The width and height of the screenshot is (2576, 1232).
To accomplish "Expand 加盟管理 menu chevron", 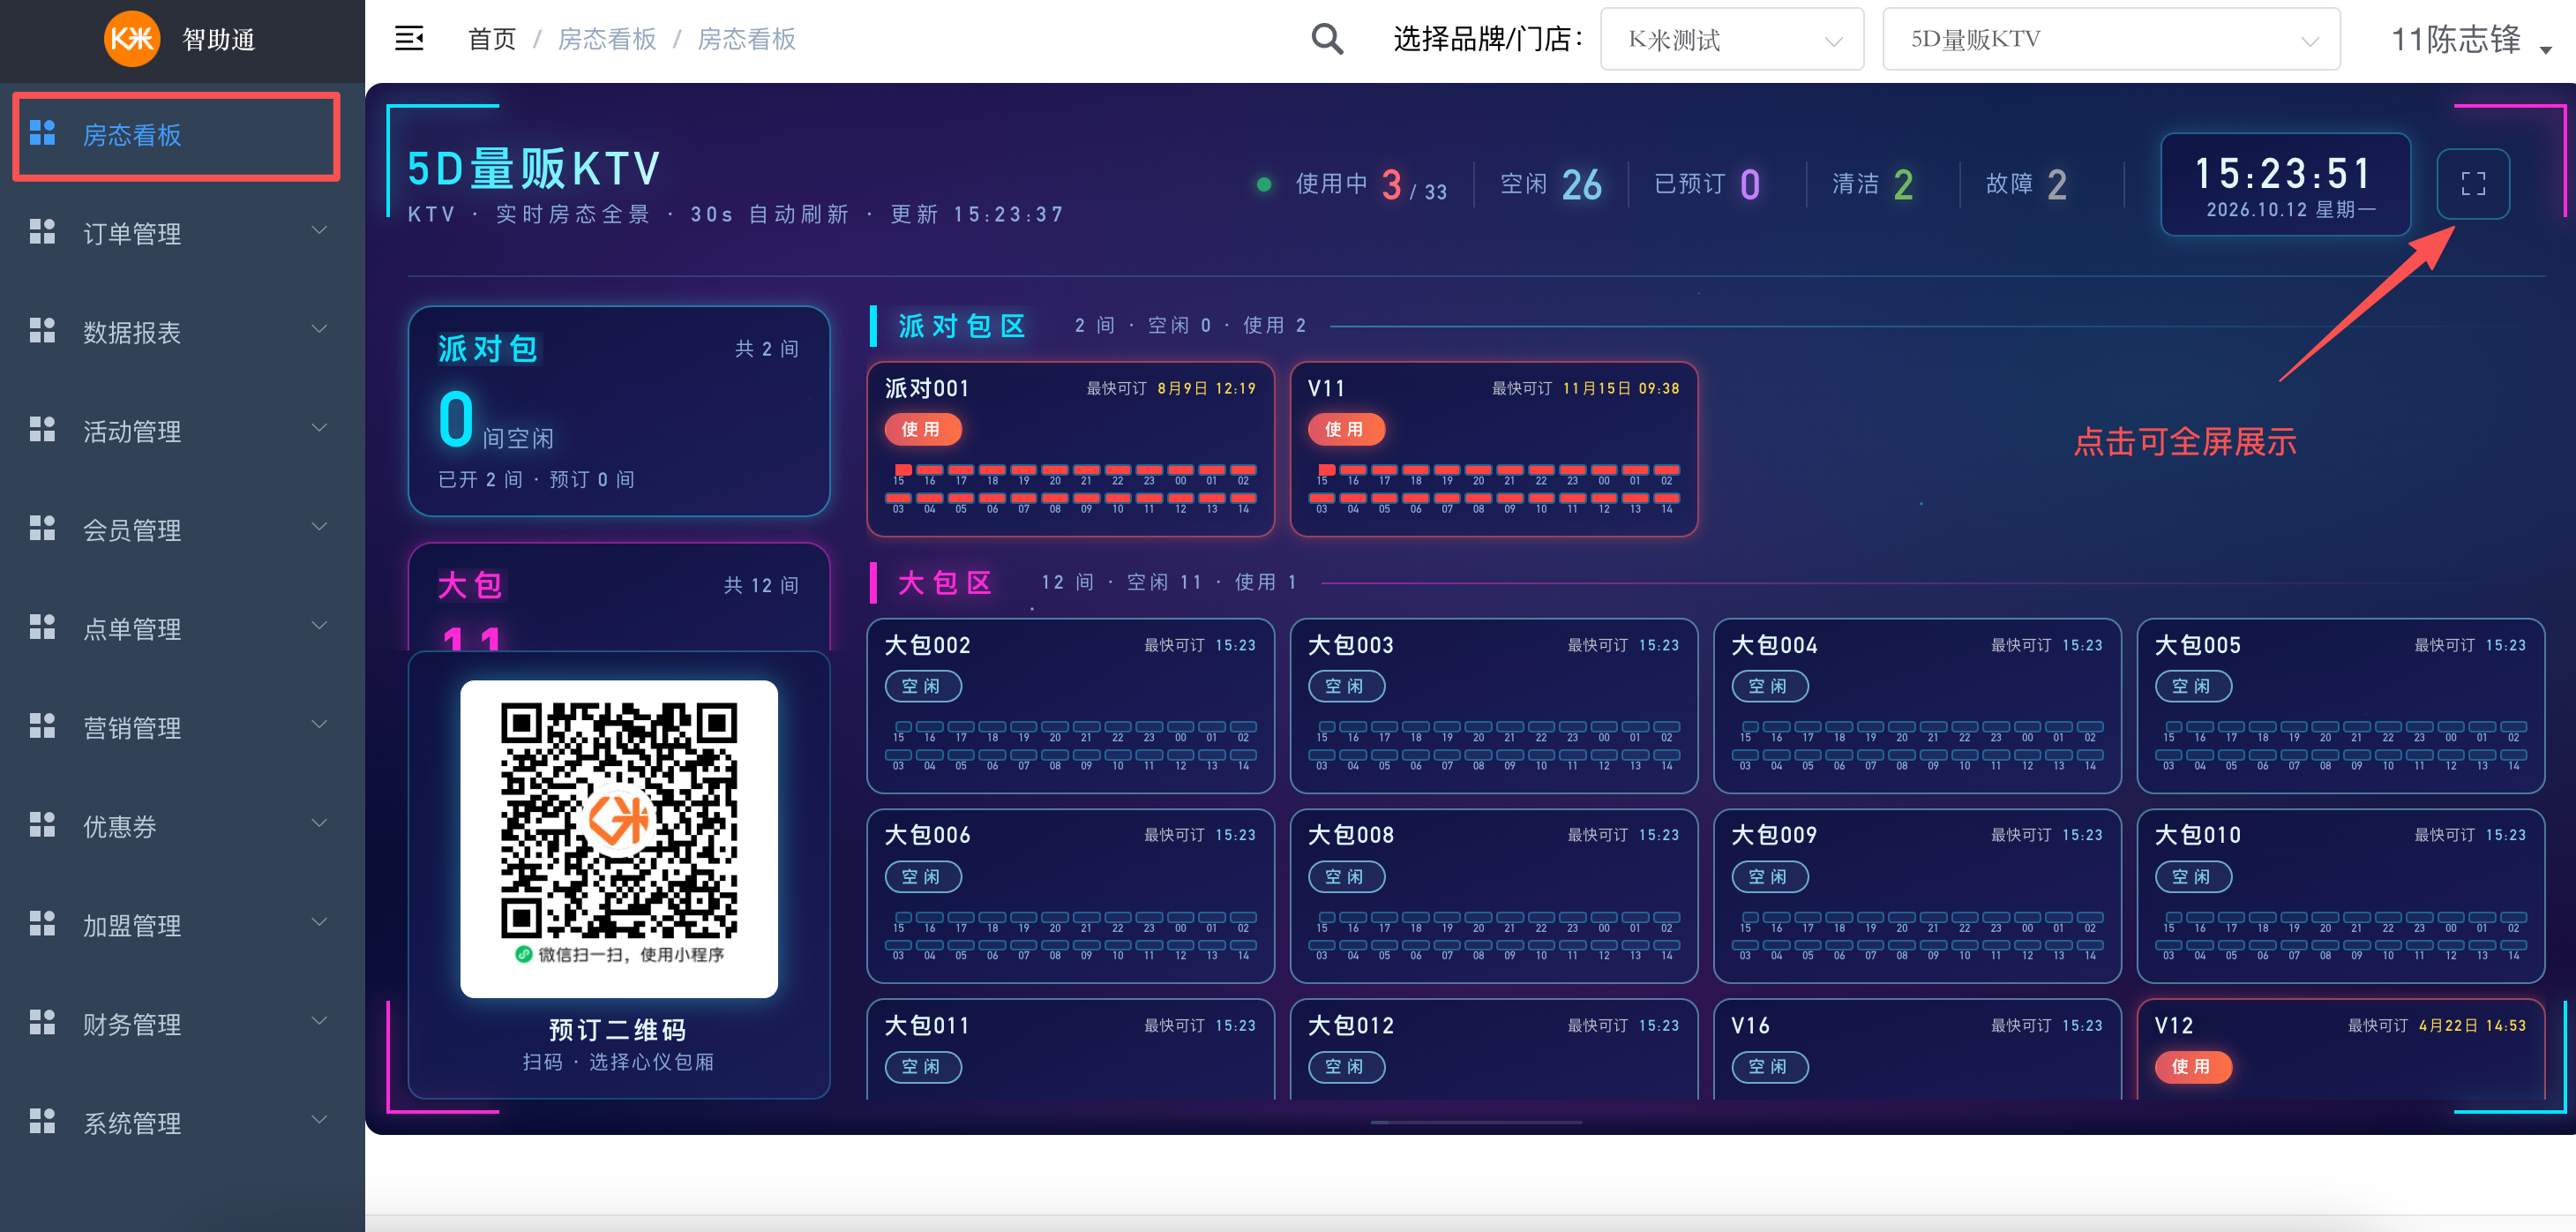I will [319, 923].
